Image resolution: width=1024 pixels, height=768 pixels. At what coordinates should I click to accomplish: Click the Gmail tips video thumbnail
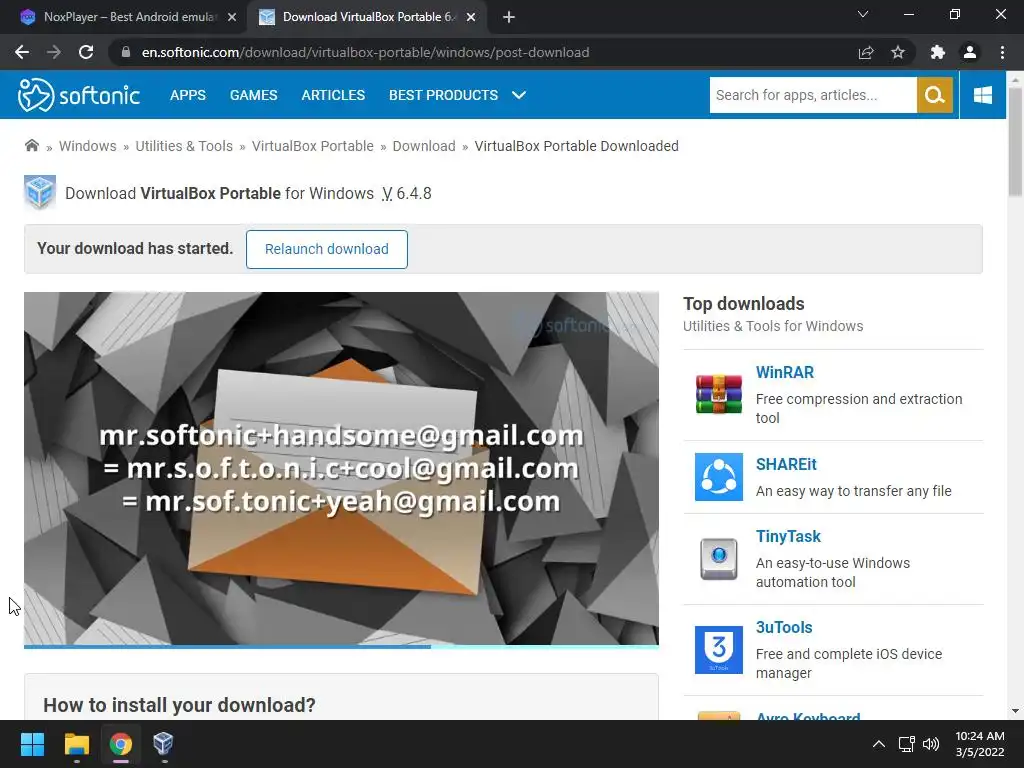(x=341, y=468)
